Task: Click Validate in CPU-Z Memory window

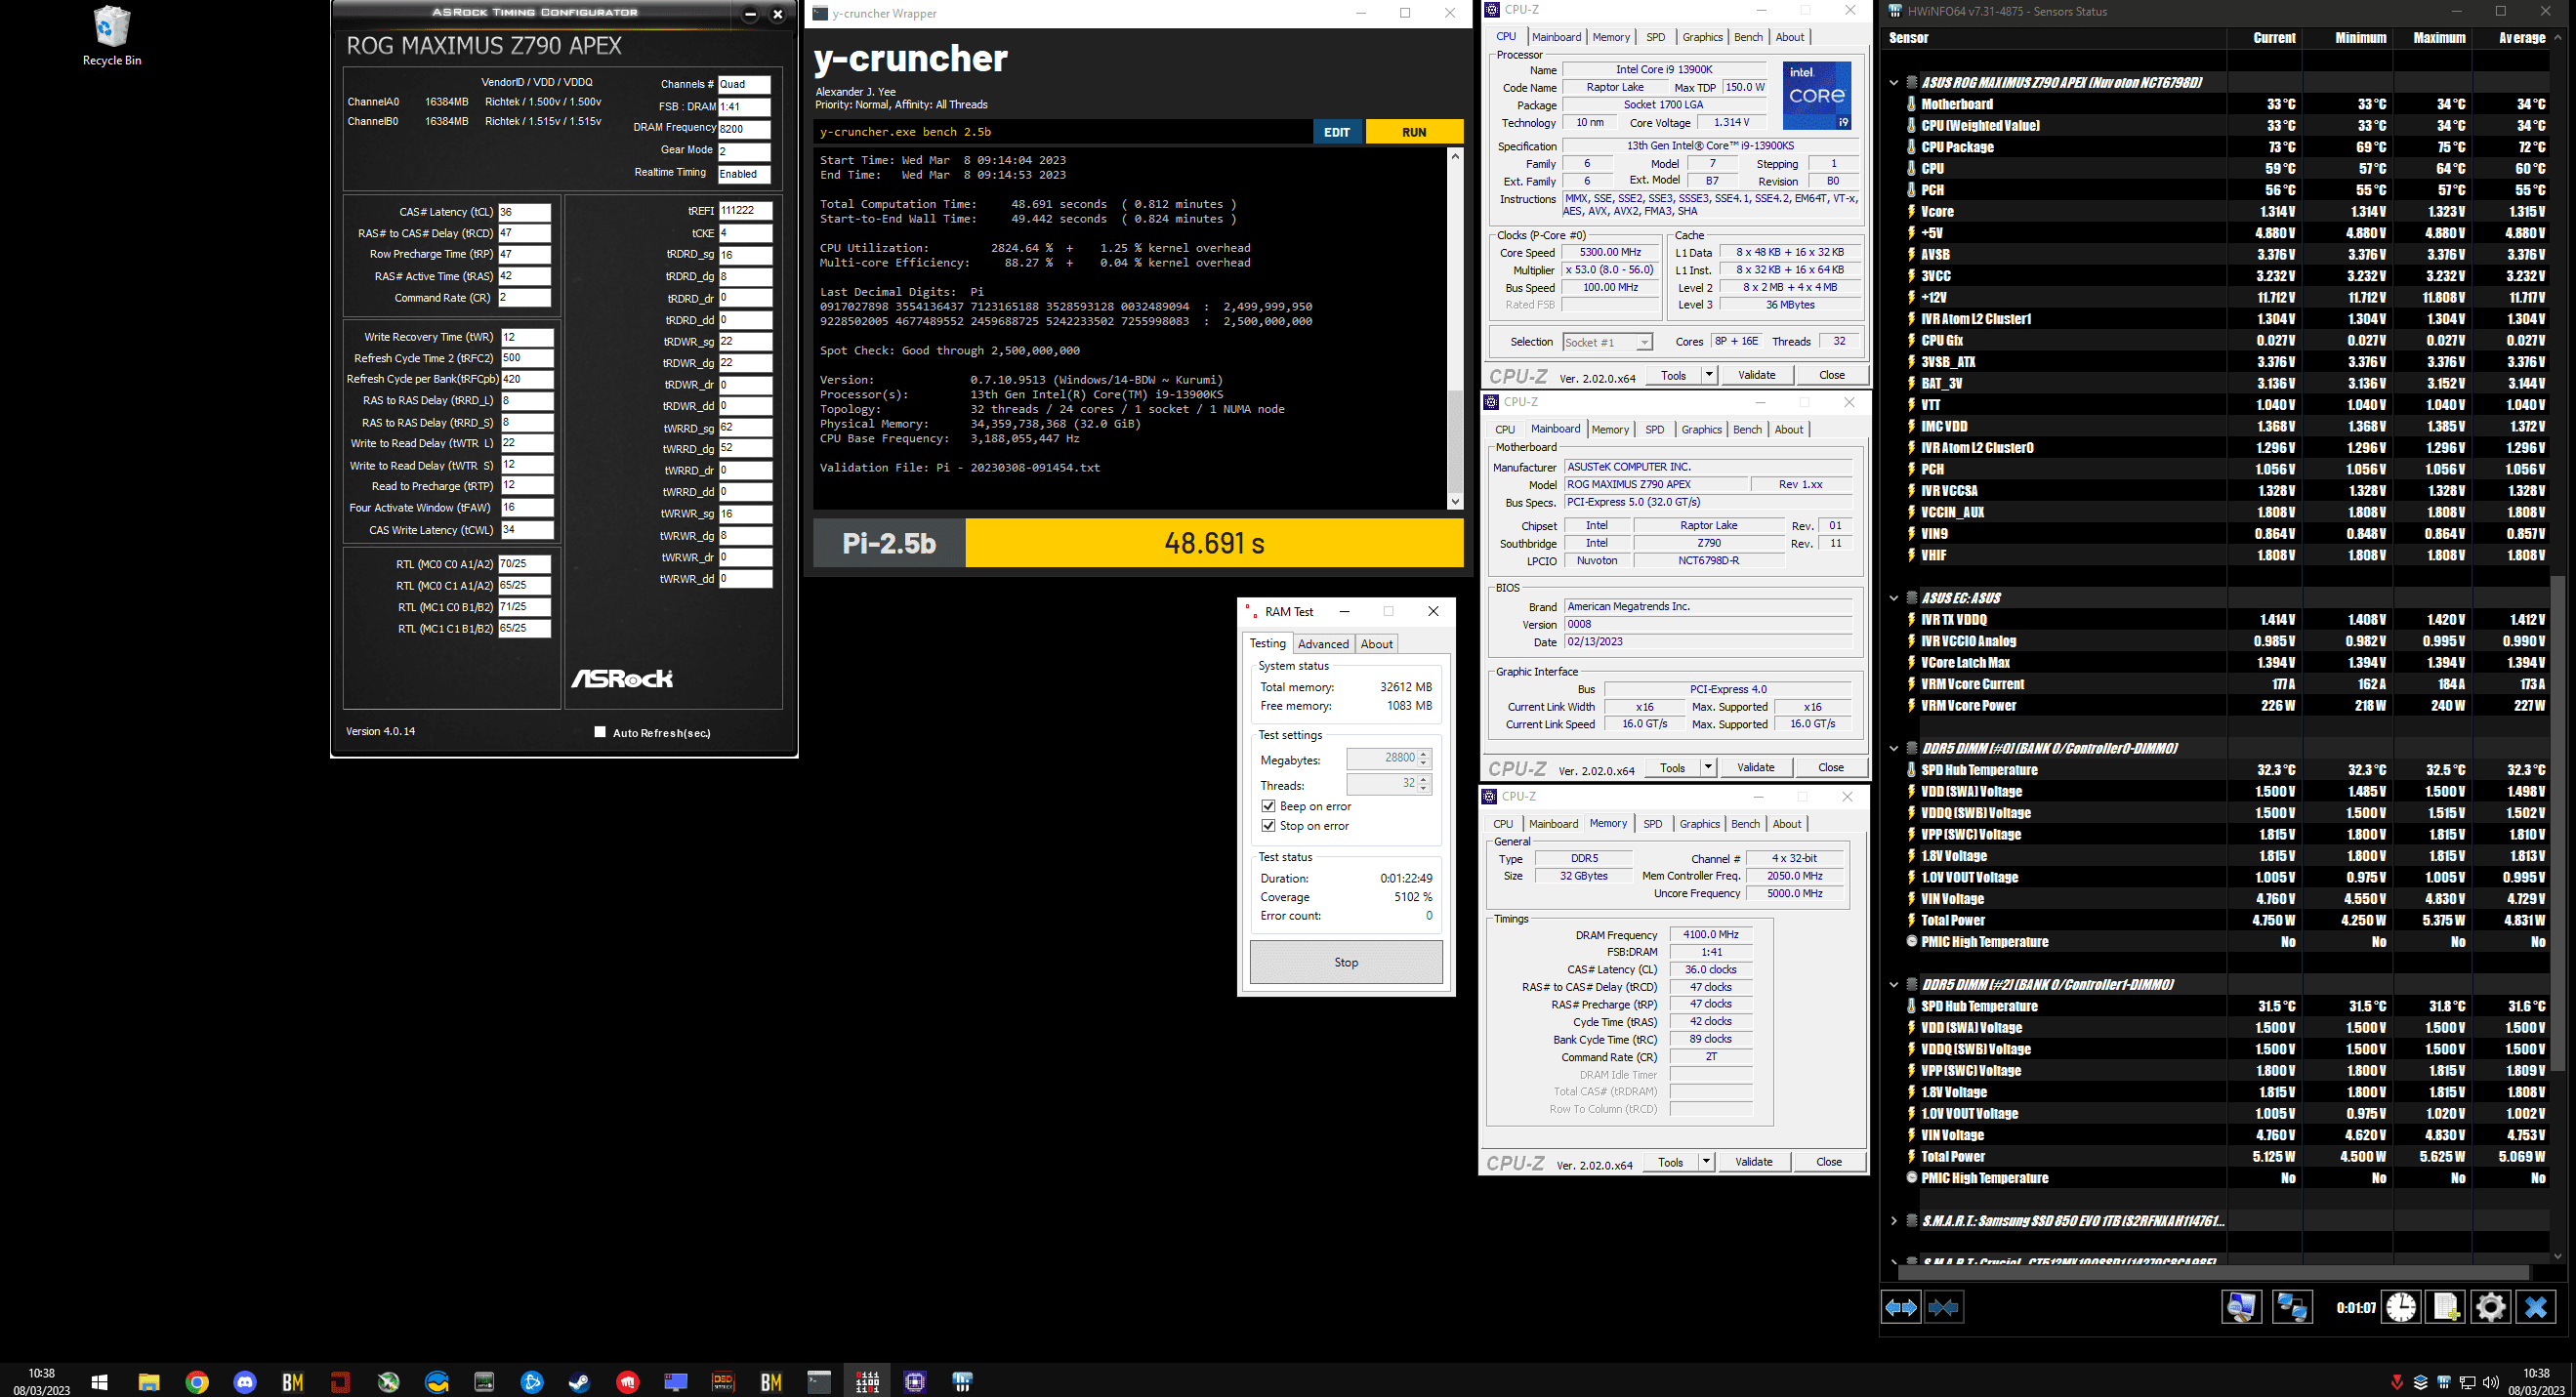Action: 1754,1162
